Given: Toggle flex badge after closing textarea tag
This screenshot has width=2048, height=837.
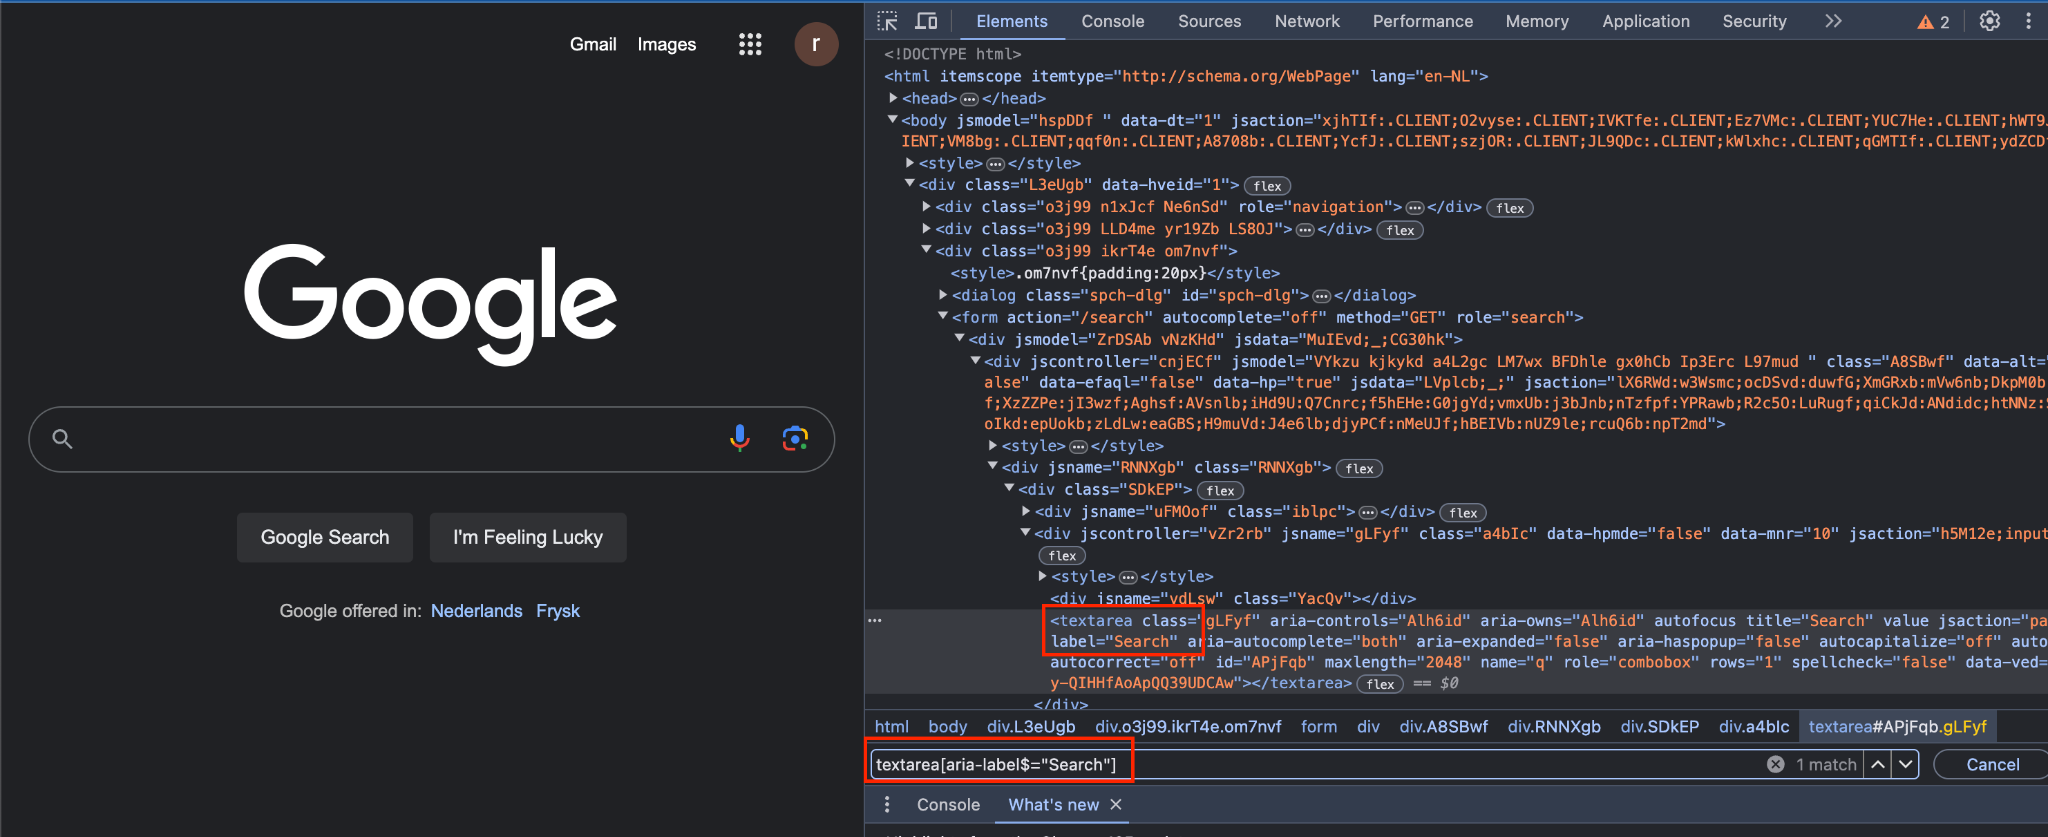Looking at the screenshot, I should (x=1381, y=684).
